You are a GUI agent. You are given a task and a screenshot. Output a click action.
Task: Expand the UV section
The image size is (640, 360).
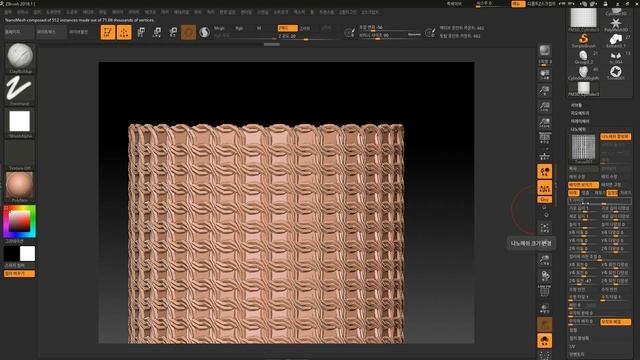pyautogui.click(x=572, y=347)
